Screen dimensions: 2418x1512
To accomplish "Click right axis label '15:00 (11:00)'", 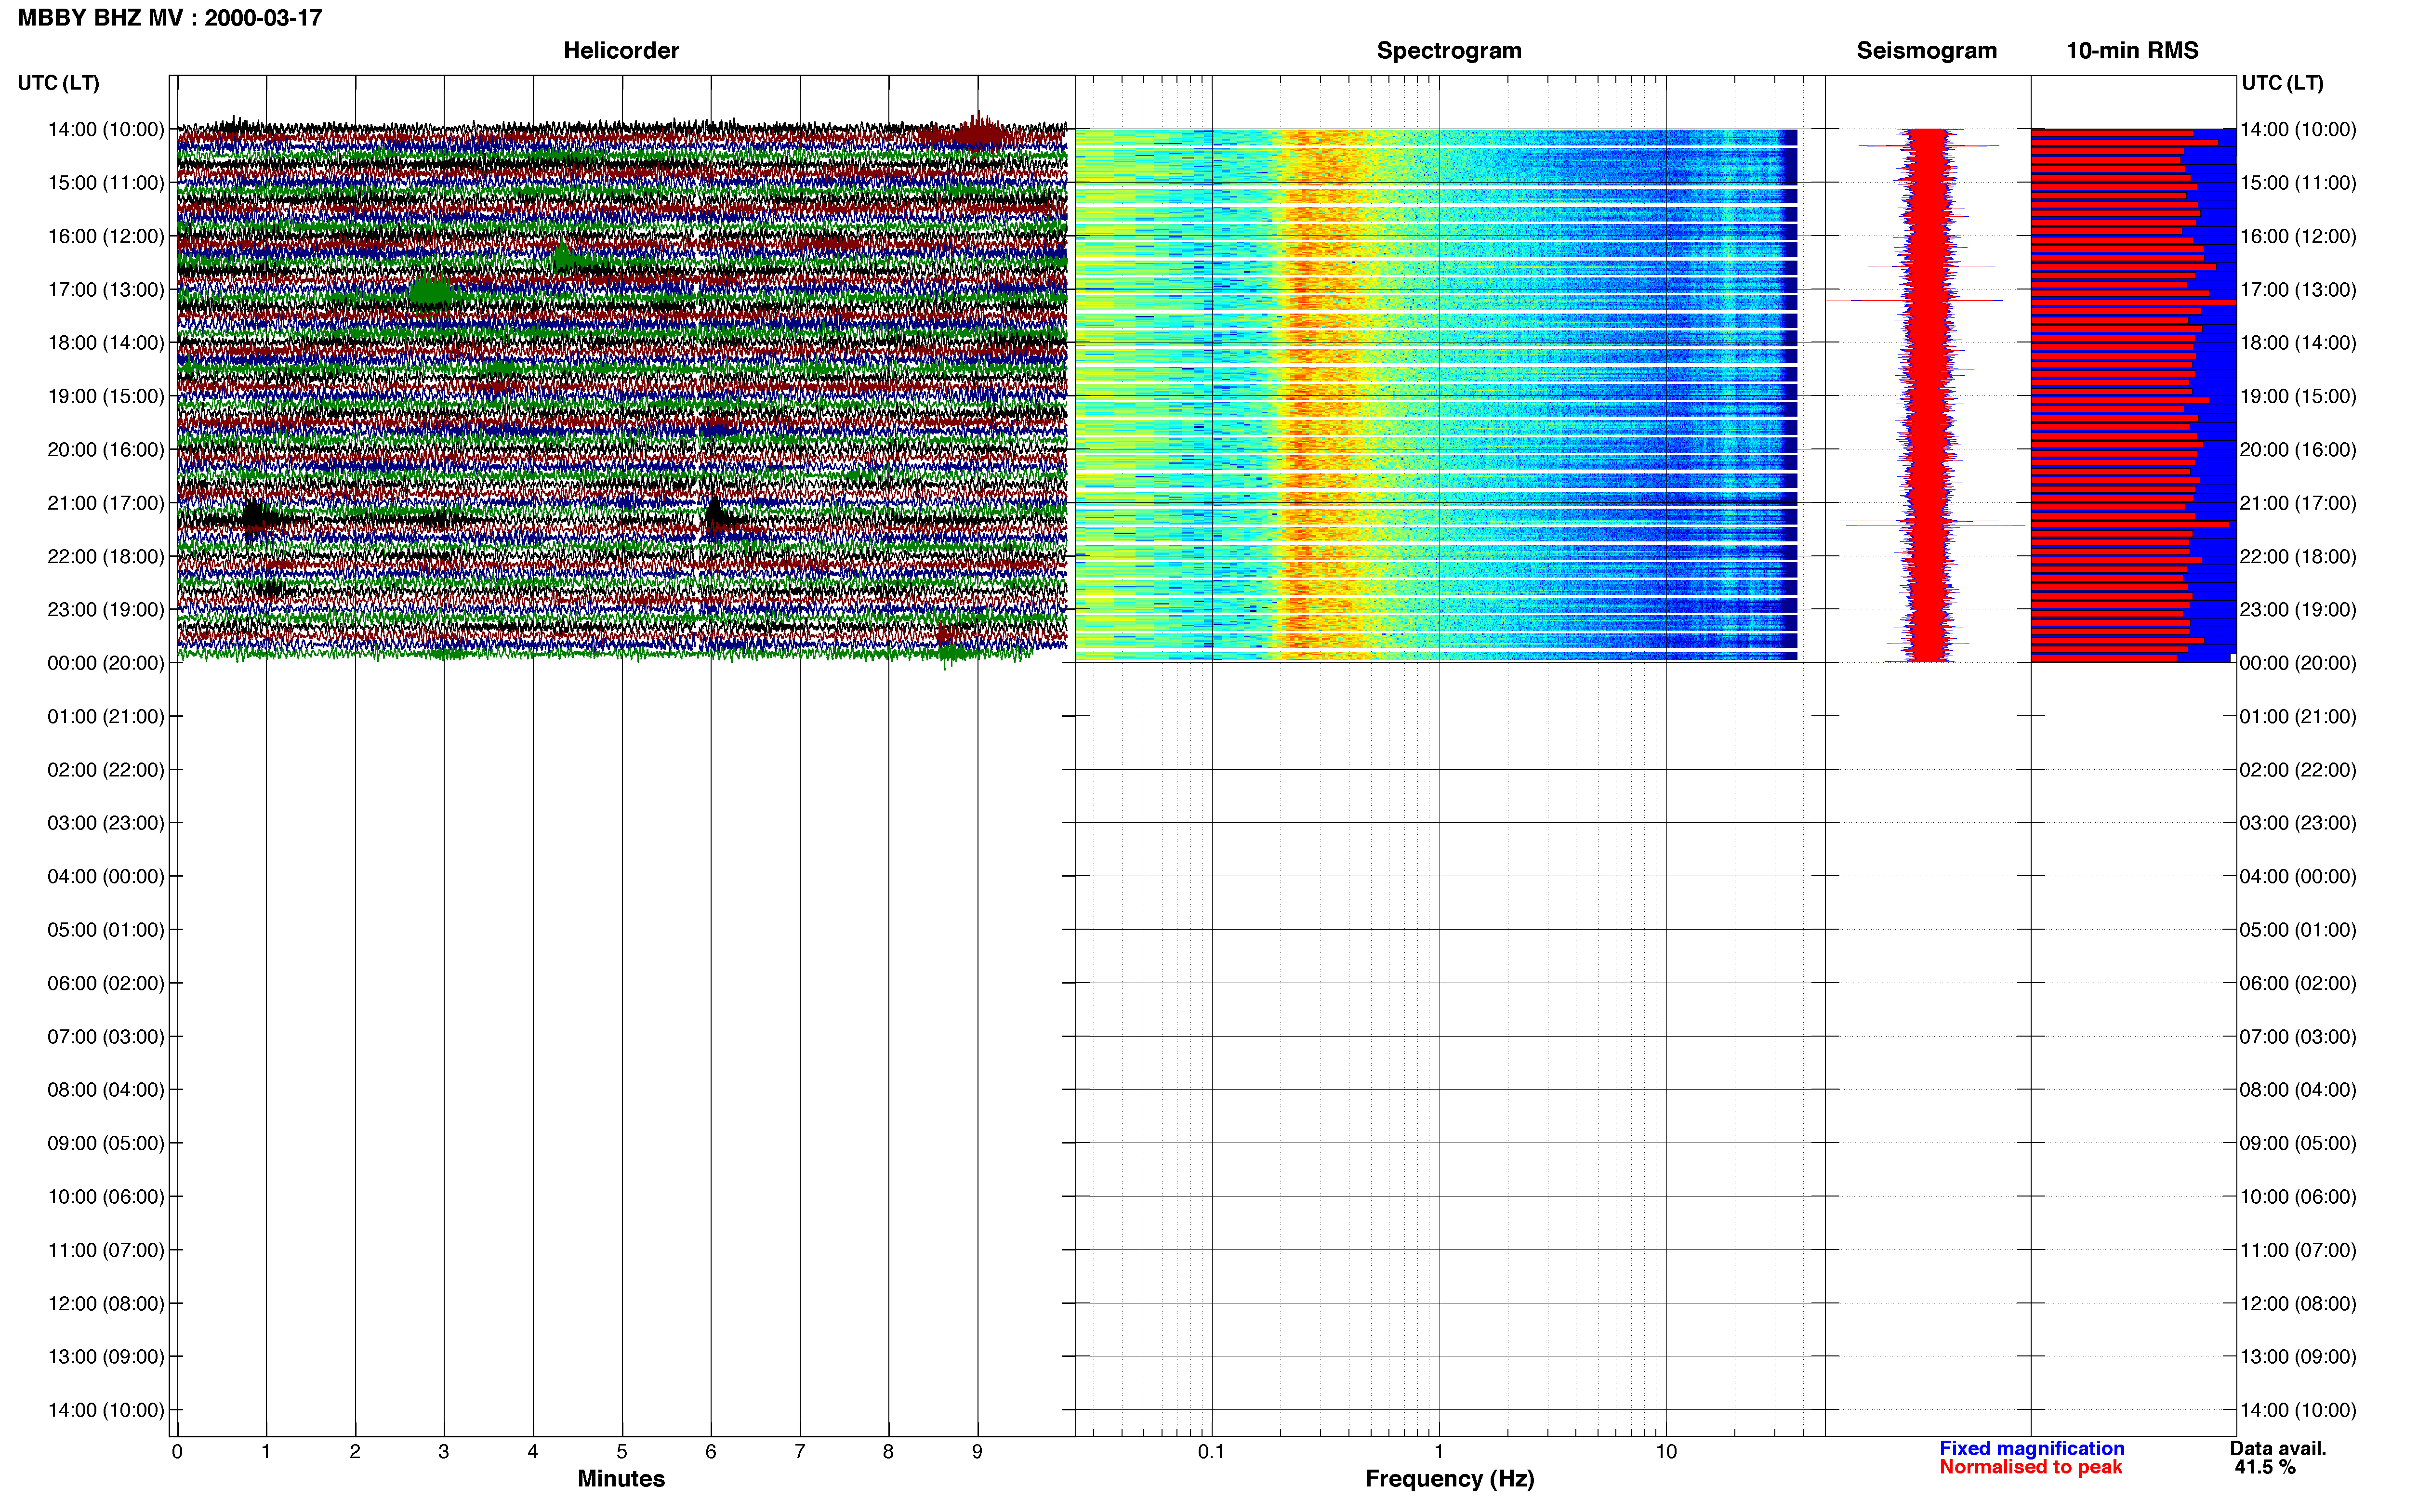I will (x=2298, y=183).
